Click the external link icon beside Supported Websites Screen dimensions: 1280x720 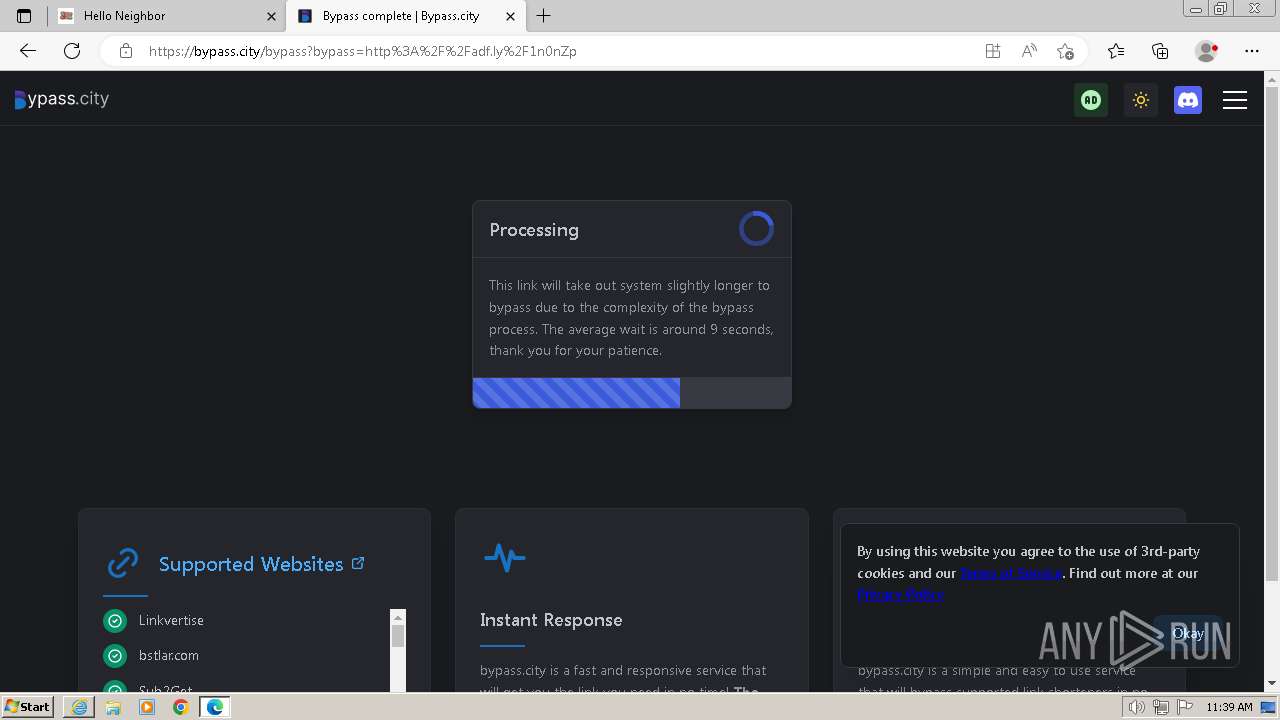(x=358, y=564)
